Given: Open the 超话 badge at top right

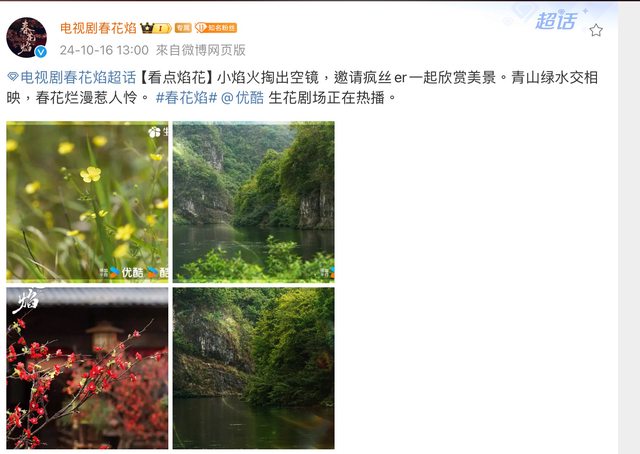Looking at the screenshot, I should (556, 21).
